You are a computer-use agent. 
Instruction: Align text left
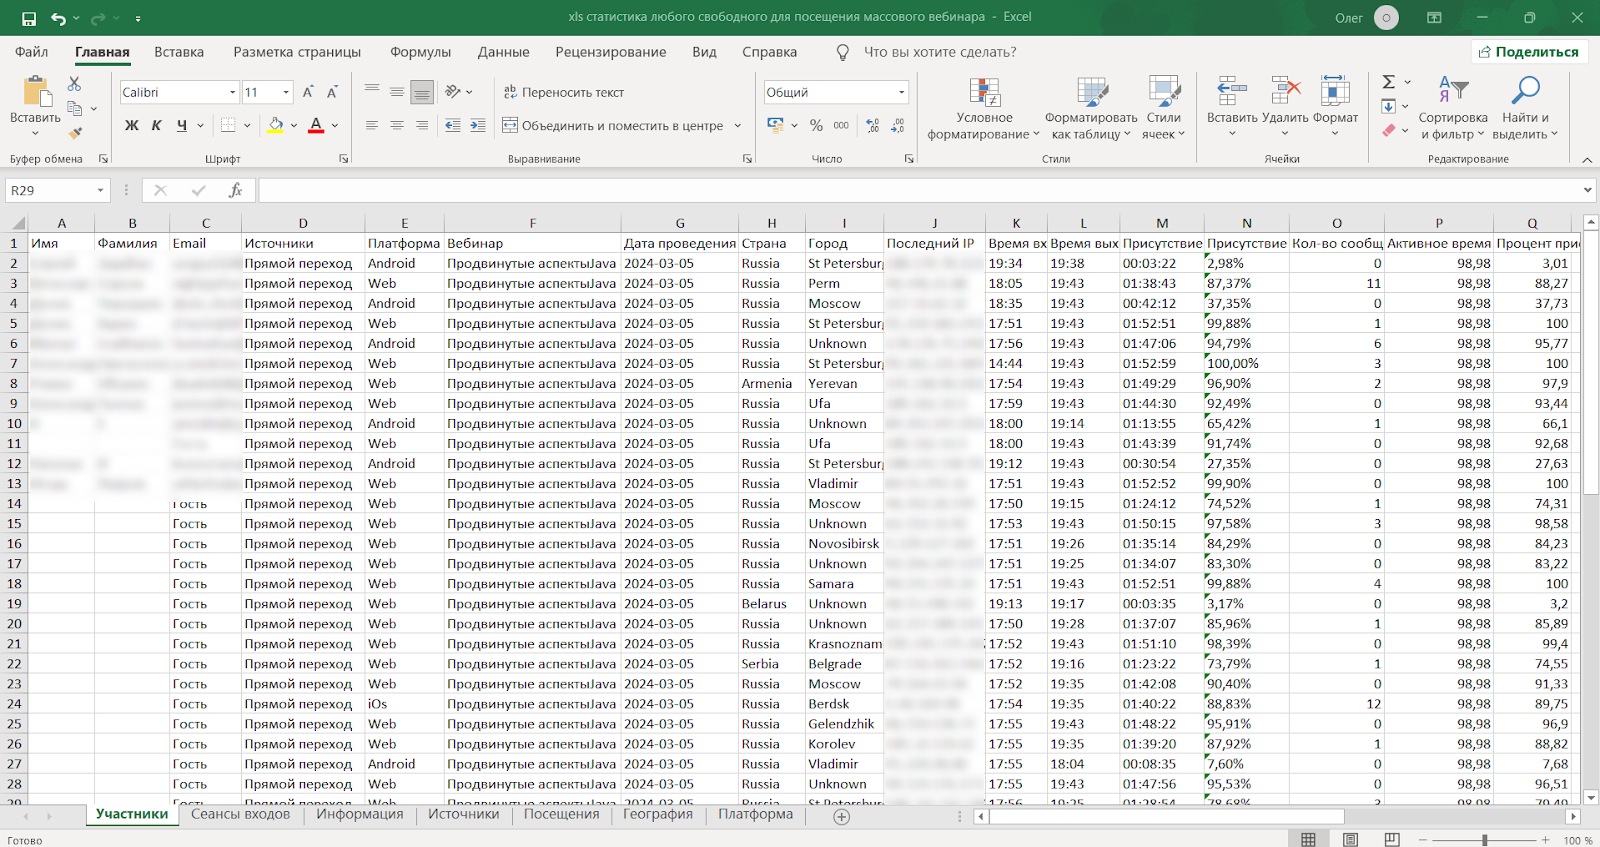(x=372, y=125)
